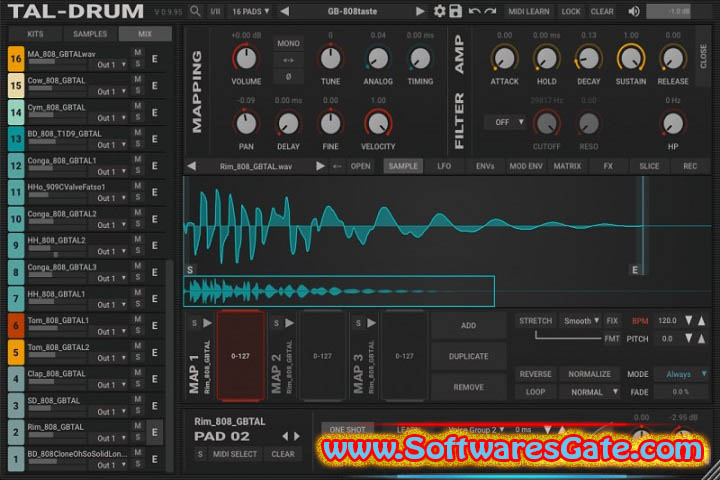Switch to the MIX tab

pyautogui.click(x=145, y=34)
